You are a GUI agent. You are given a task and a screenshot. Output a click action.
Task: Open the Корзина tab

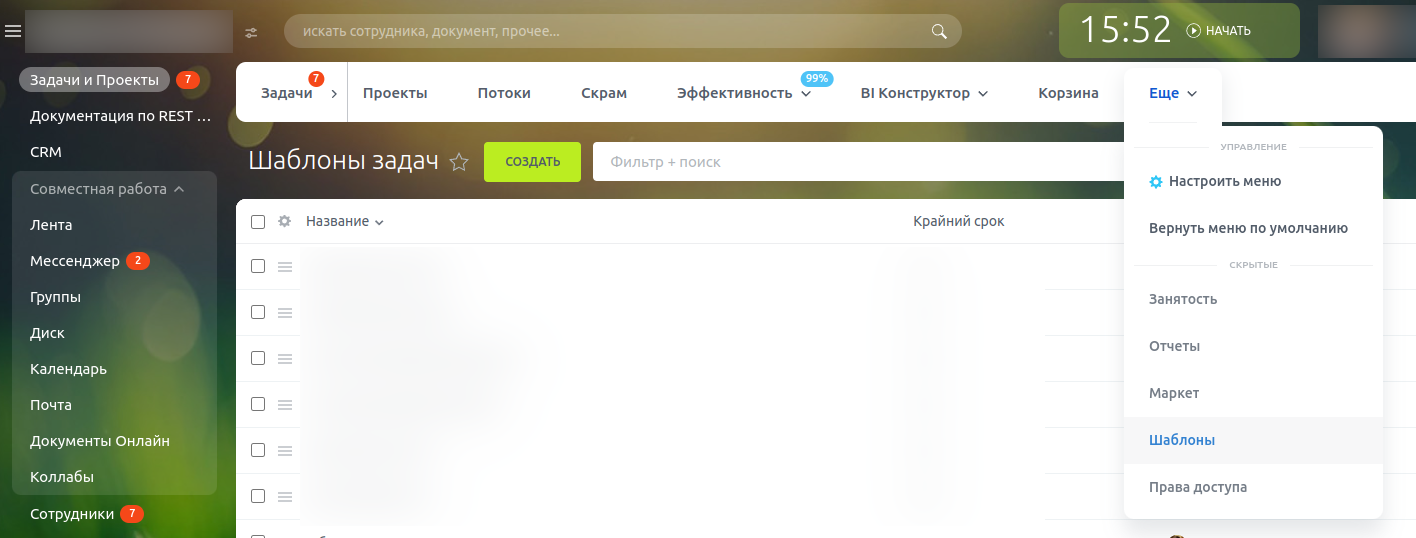1068,93
